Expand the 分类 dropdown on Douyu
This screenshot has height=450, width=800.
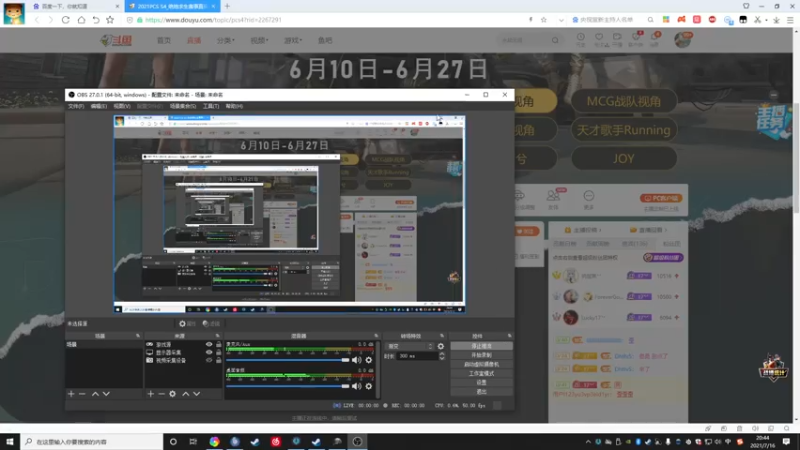pyautogui.click(x=225, y=40)
